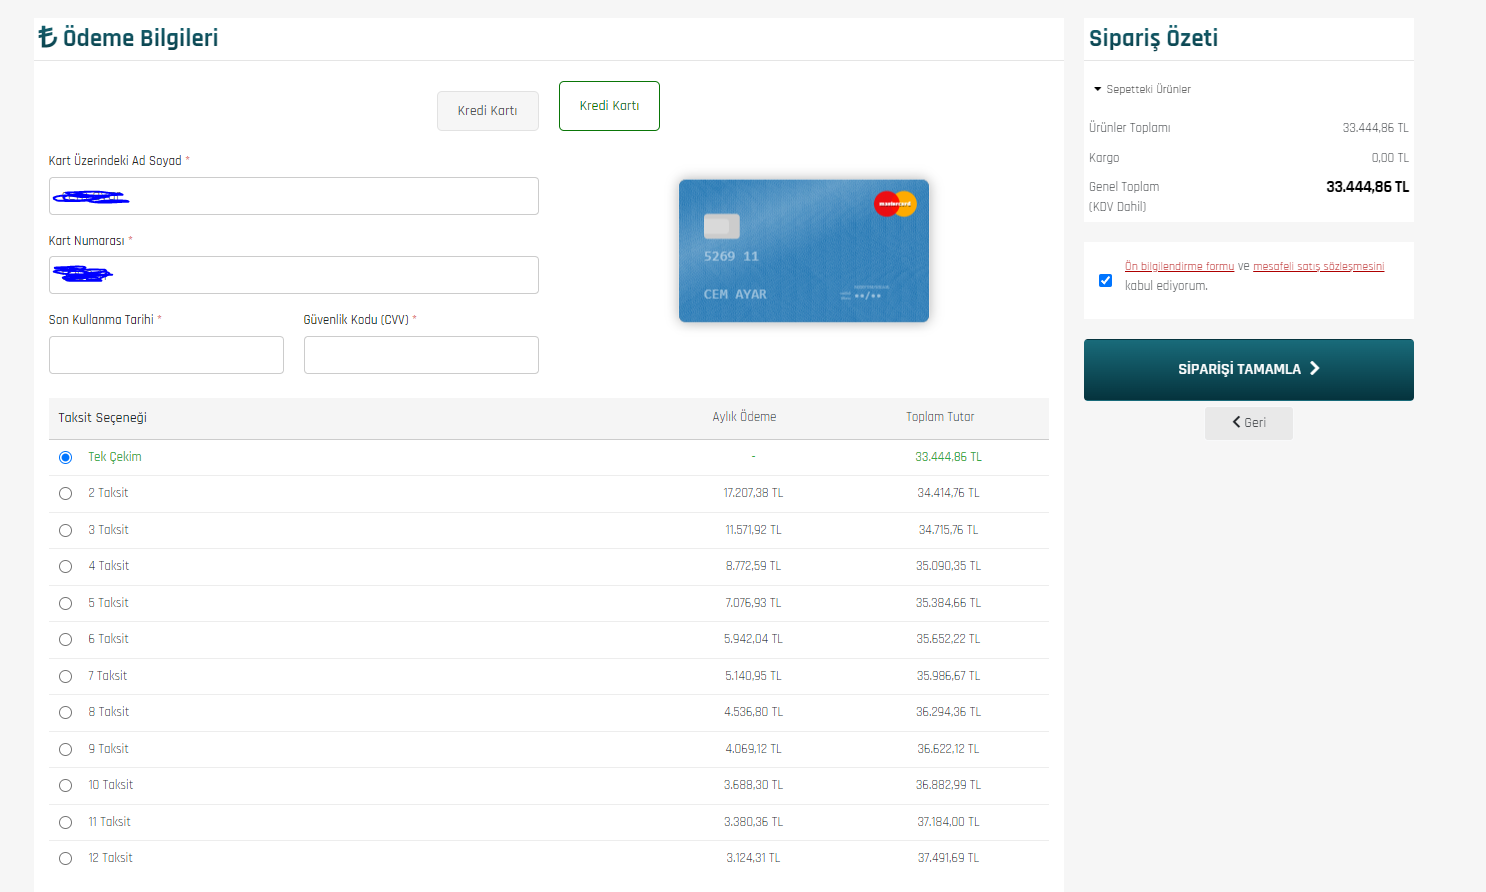Click the 36.882,99 TL total amount
This screenshot has height=892, width=1486.
[x=948, y=785]
